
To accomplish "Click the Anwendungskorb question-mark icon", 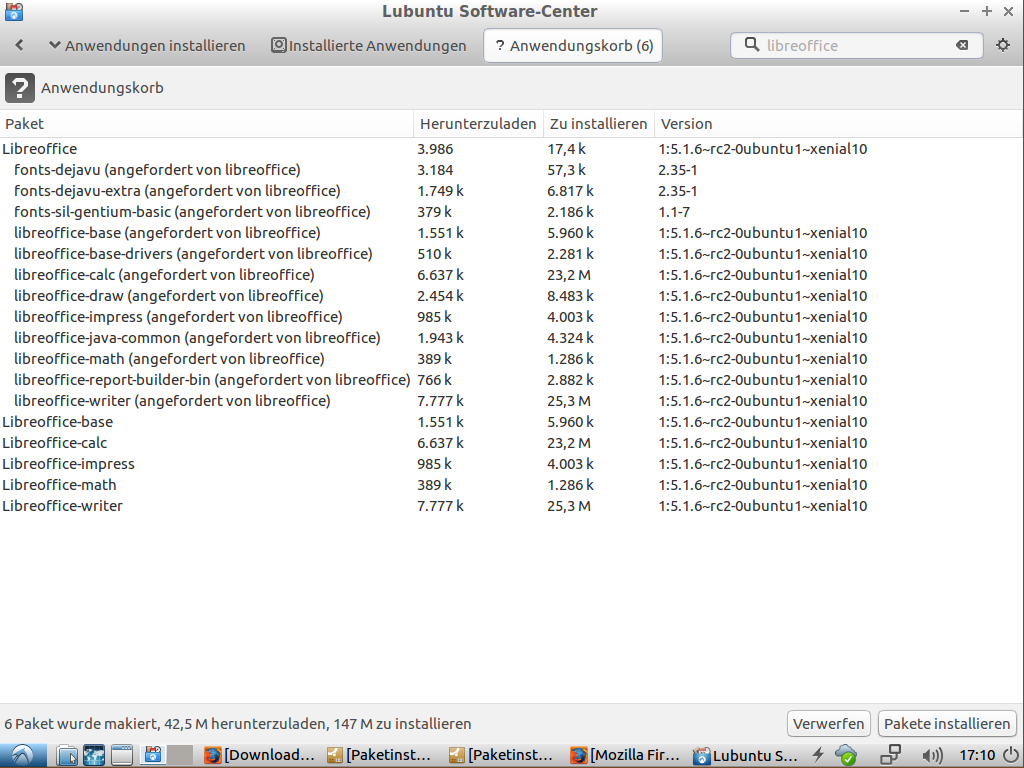I will 20,88.
